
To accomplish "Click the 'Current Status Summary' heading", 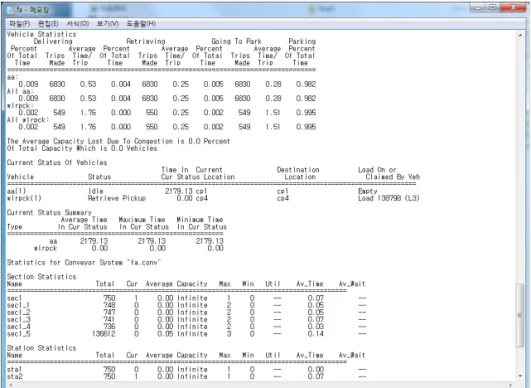I will [49, 212].
